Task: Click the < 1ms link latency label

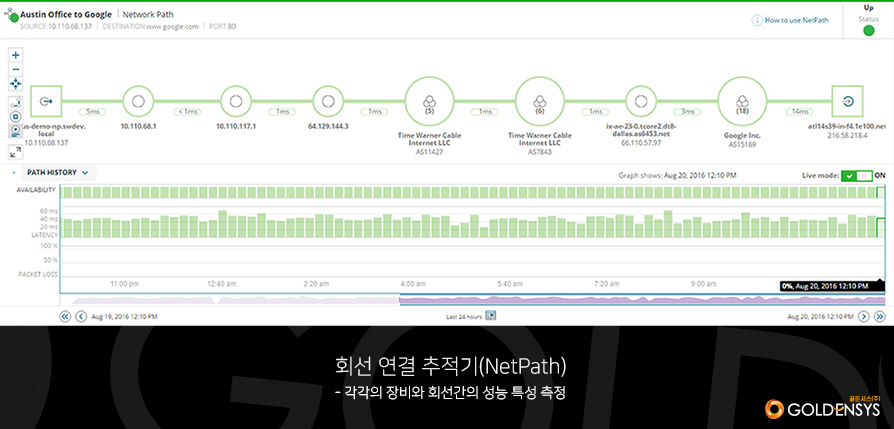Action: (x=186, y=111)
